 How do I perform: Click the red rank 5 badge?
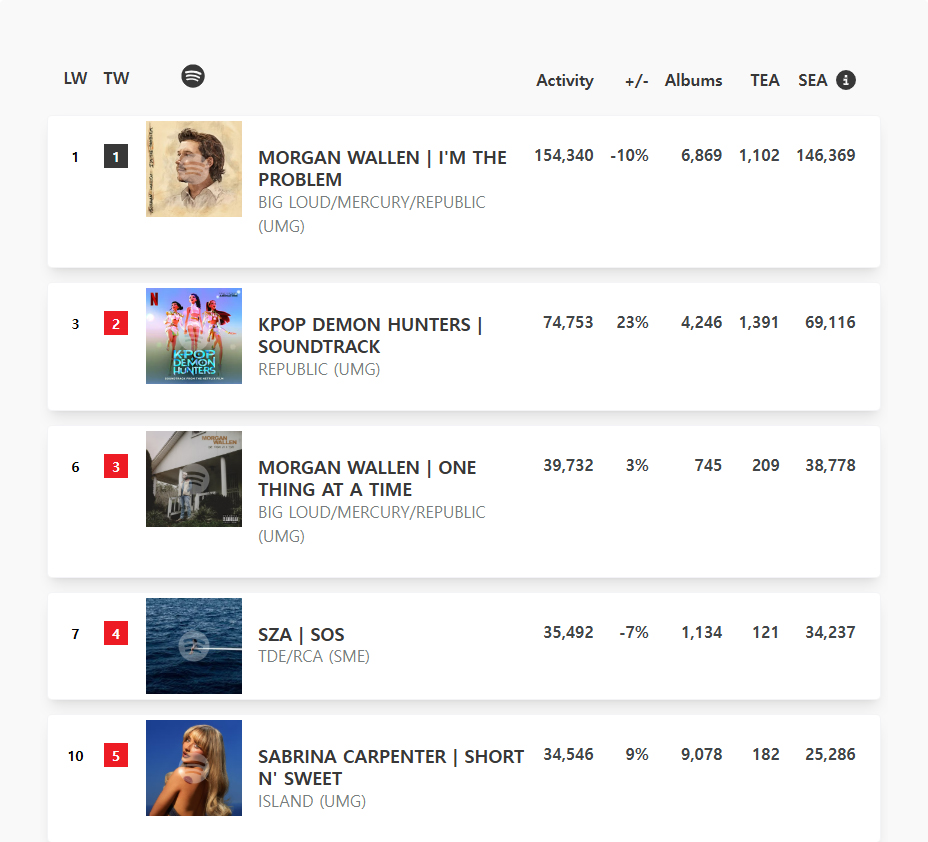[x=116, y=756]
